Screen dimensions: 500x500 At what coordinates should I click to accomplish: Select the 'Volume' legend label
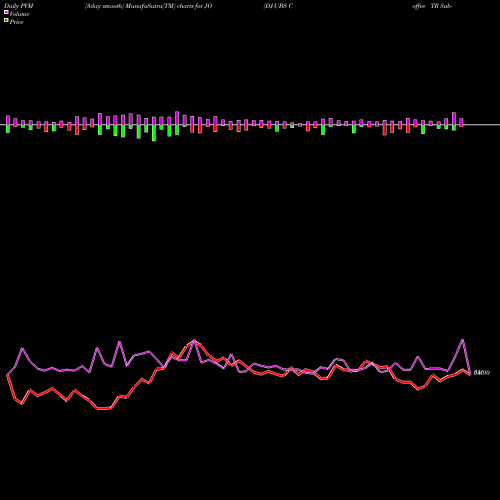[x=19, y=14]
